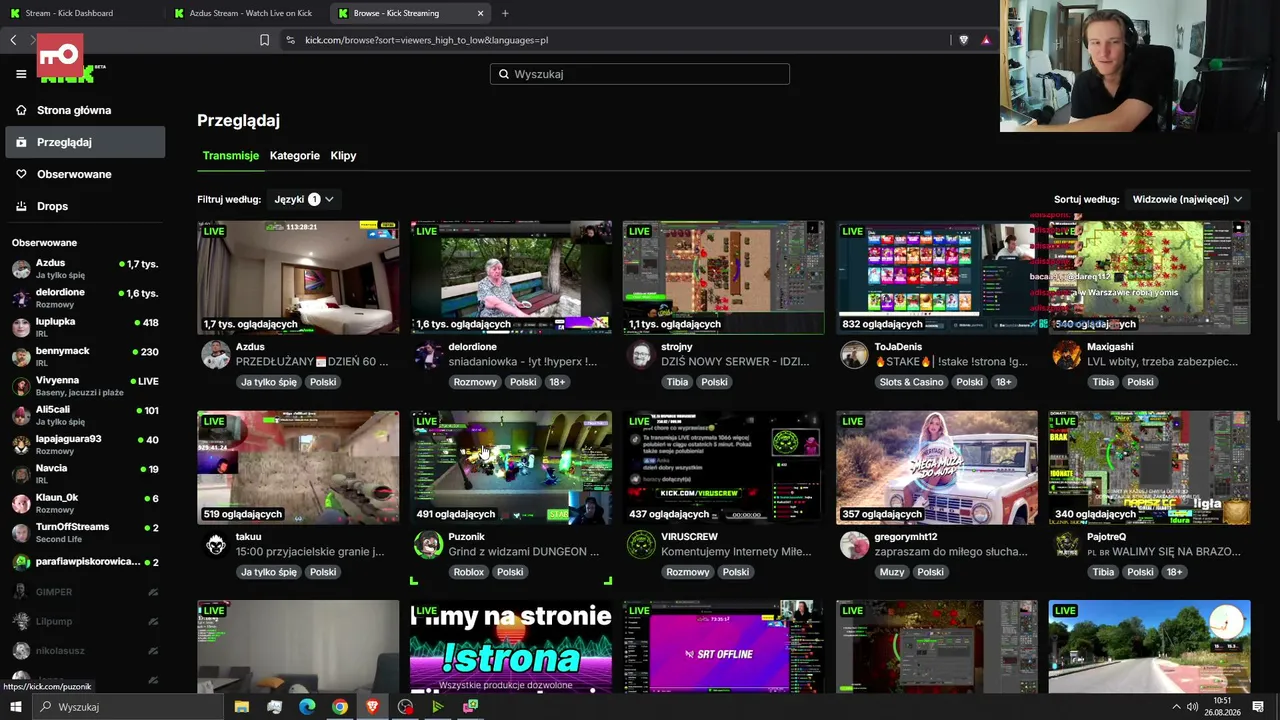Expand the Języki language filter
Viewport: 1280px width, 720px height.
(304, 199)
